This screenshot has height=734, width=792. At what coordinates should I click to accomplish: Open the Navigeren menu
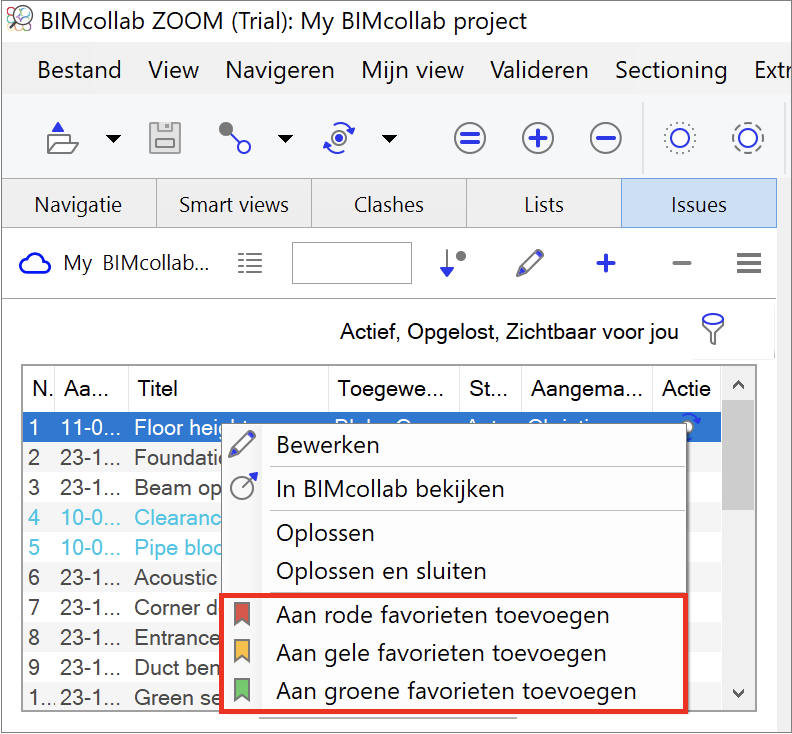(280, 70)
